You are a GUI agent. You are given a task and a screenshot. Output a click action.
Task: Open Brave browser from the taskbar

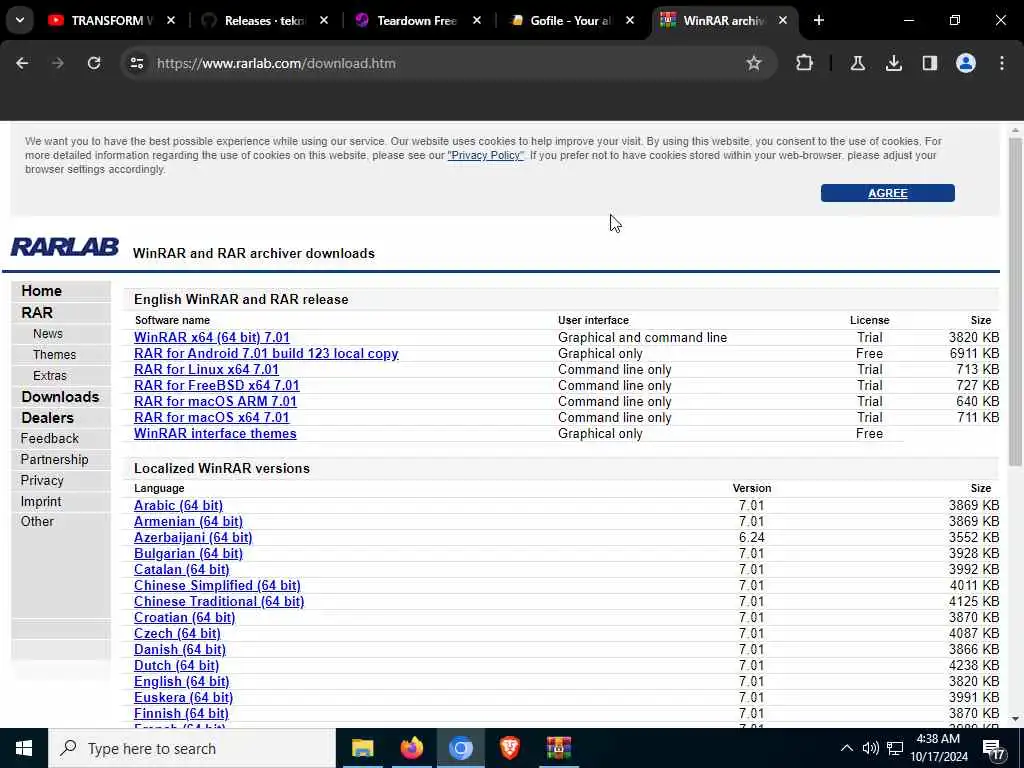click(x=509, y=748)
